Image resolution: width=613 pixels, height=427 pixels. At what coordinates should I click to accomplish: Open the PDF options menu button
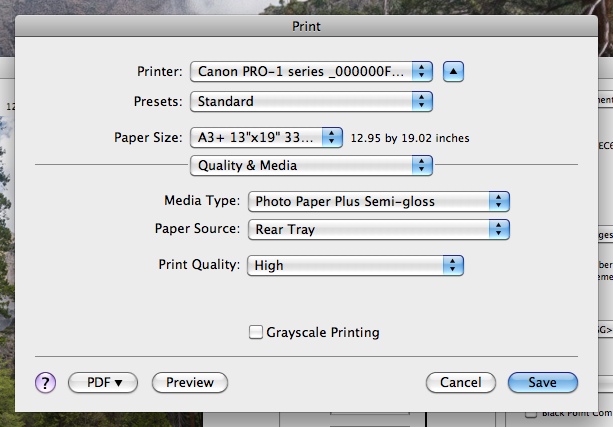click(102, 382)
